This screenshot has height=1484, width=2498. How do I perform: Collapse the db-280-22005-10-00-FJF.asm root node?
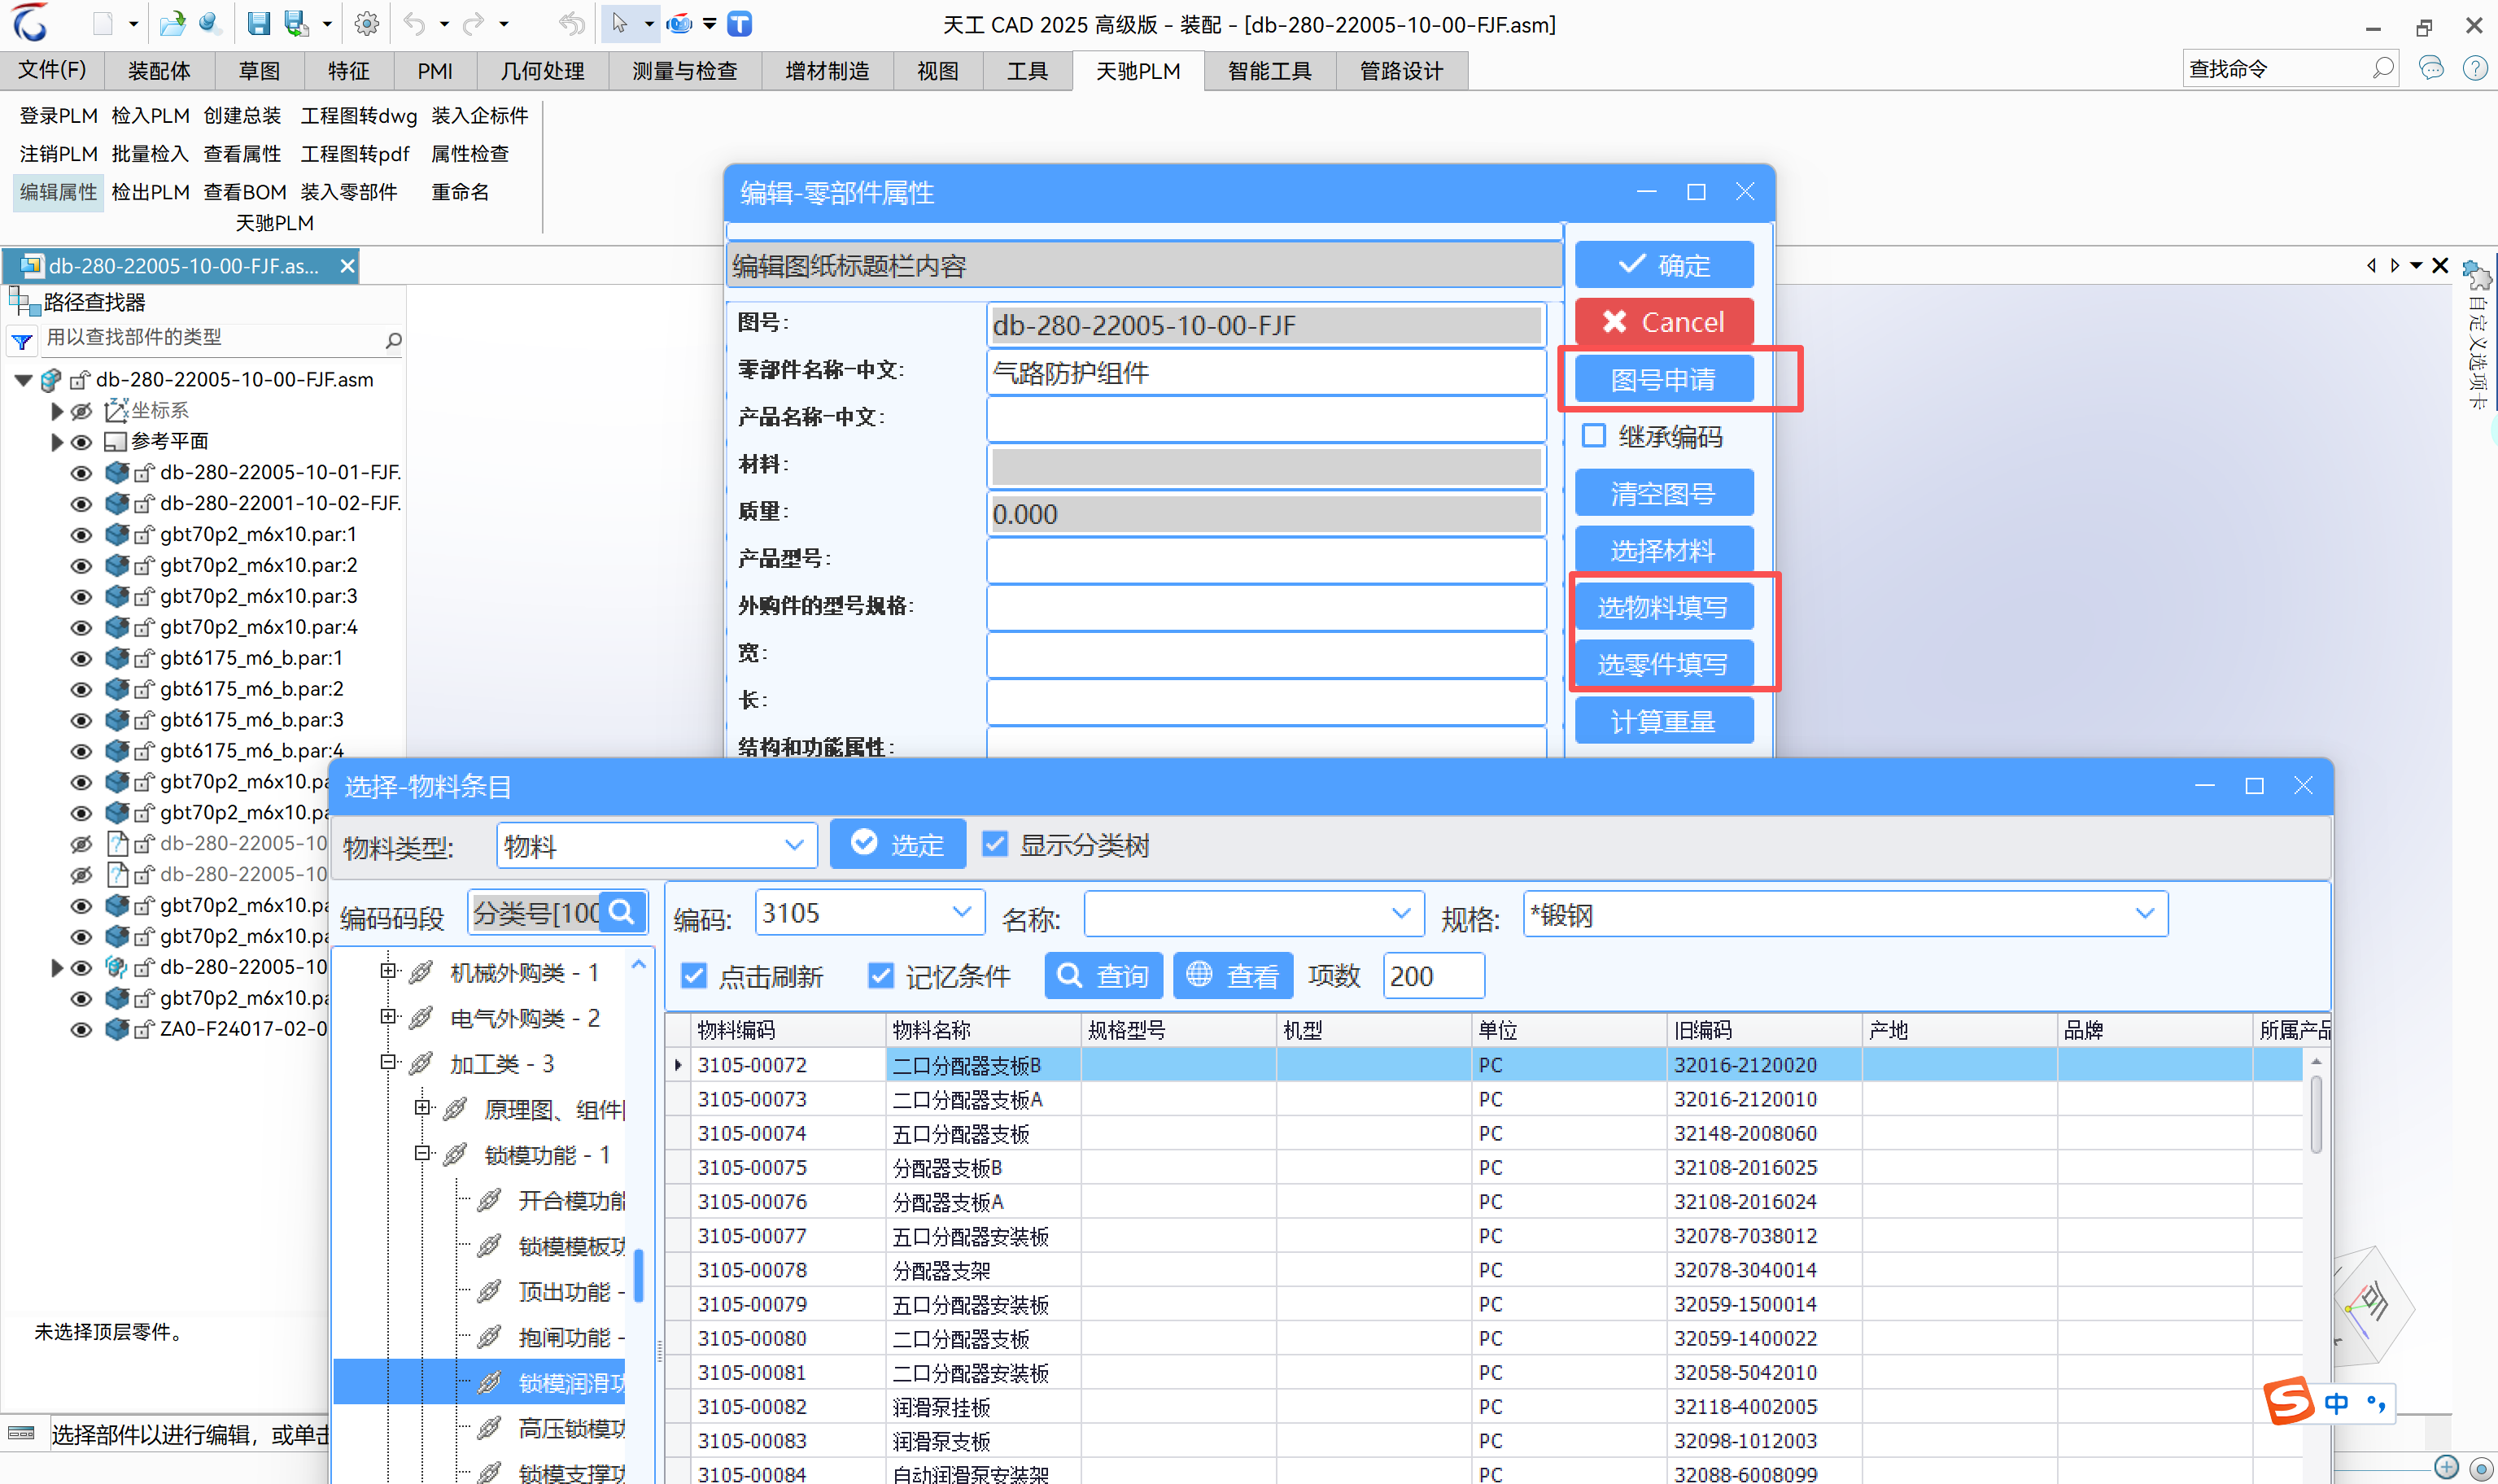click(23, 380)
